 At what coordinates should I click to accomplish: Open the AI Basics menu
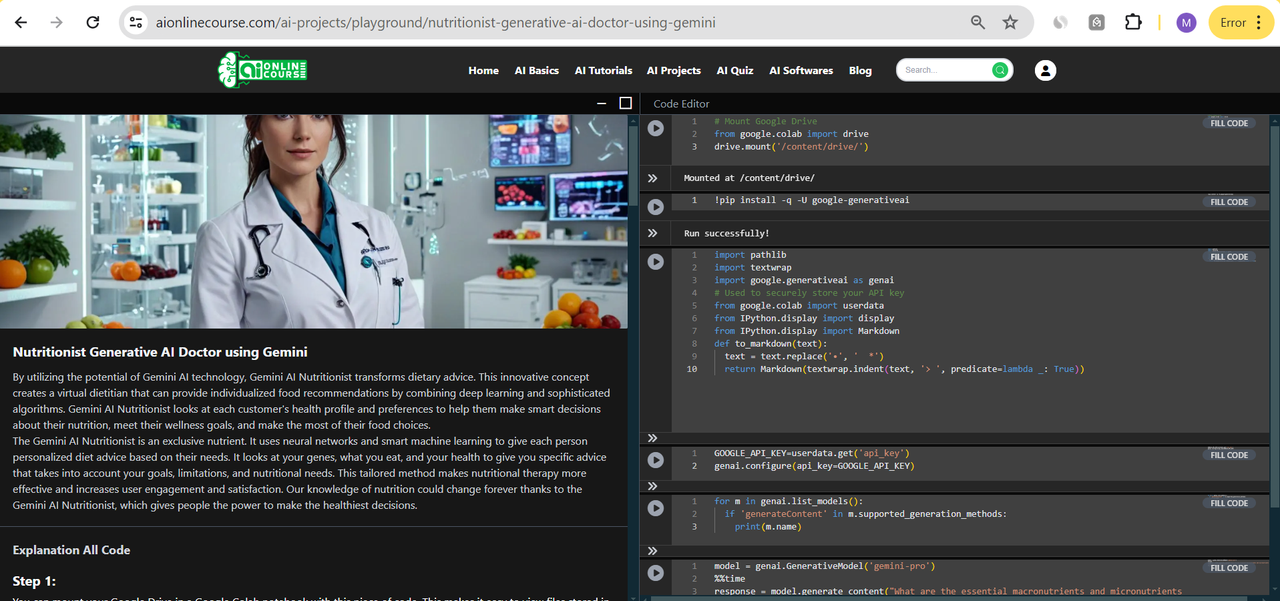coord(537,70)
